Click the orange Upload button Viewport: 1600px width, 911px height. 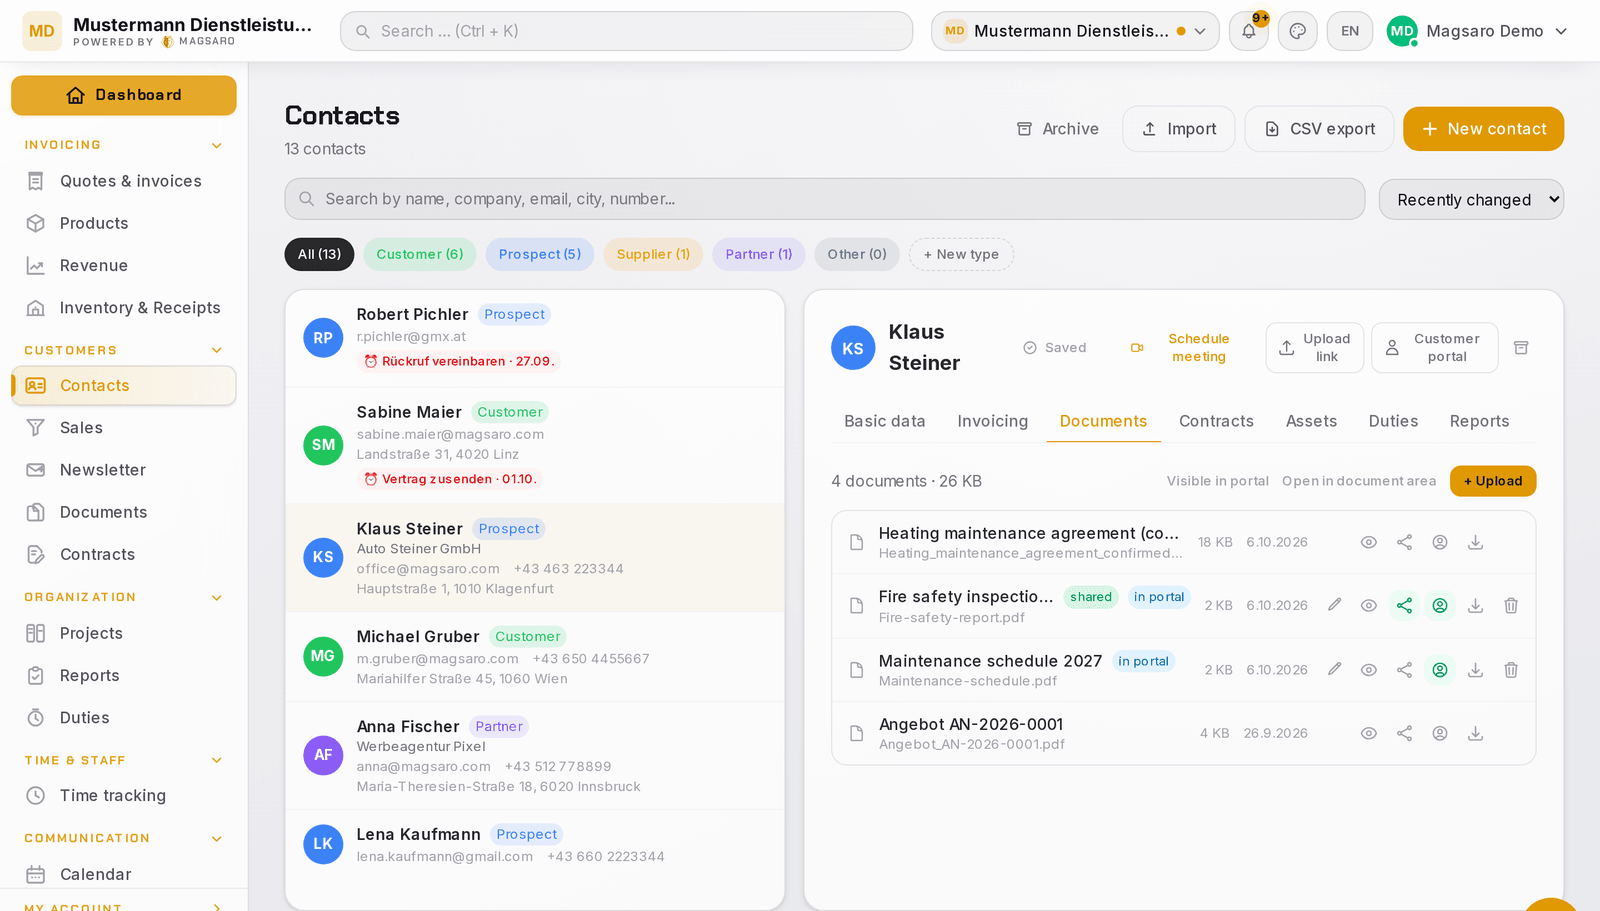coord(1493,481)
